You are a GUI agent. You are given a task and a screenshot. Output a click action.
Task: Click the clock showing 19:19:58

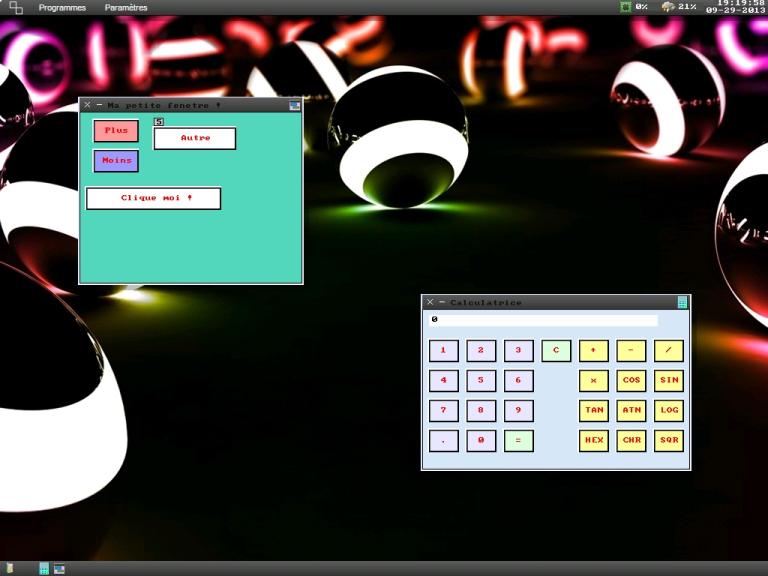click(742, 3)
